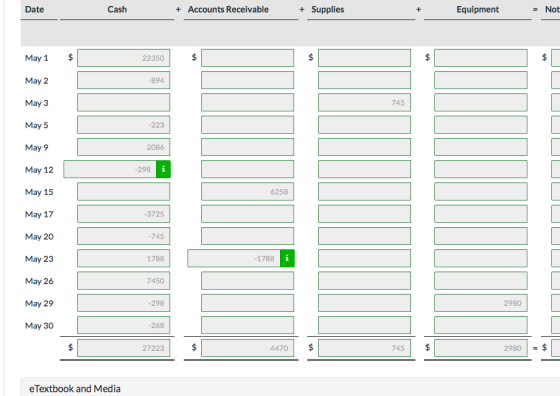Click the empty May 12 Accounts Receivable field
Image resolution: width=560 pixels, height=396 pixels.
pos(248,169)
